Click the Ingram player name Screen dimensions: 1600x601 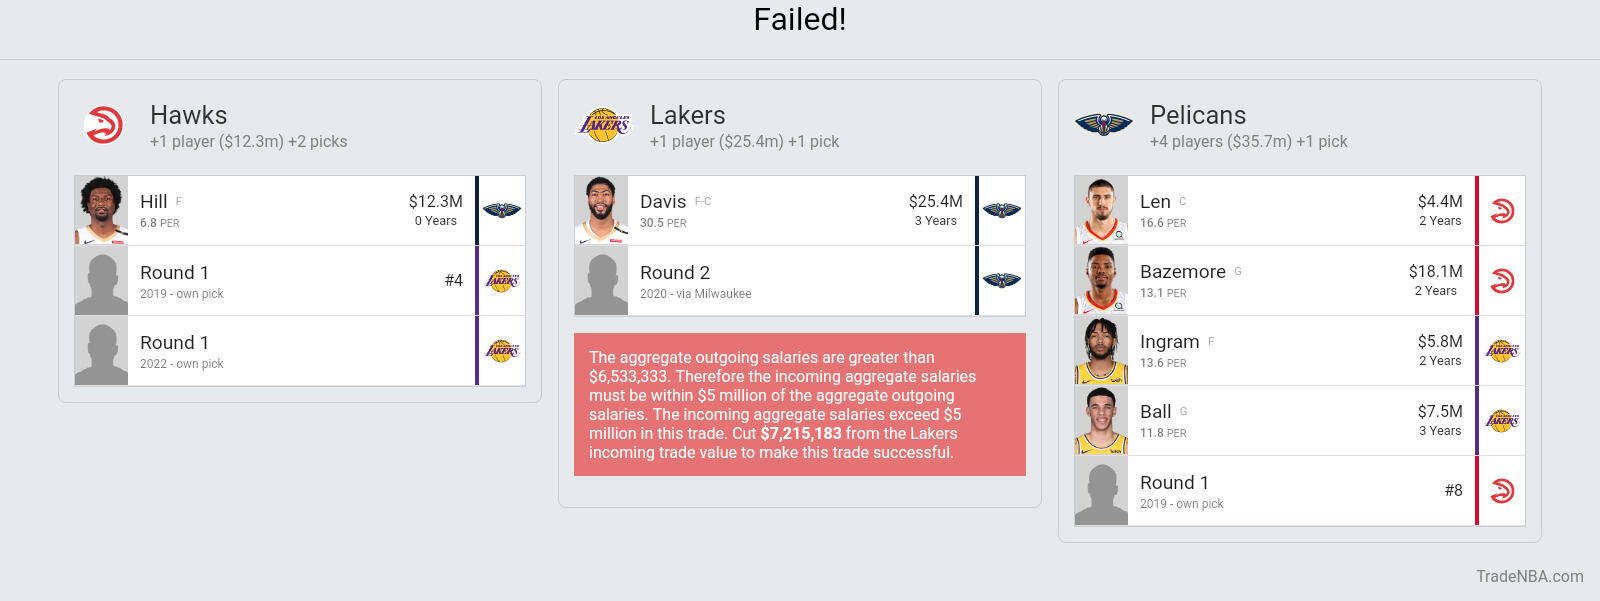1169,342
